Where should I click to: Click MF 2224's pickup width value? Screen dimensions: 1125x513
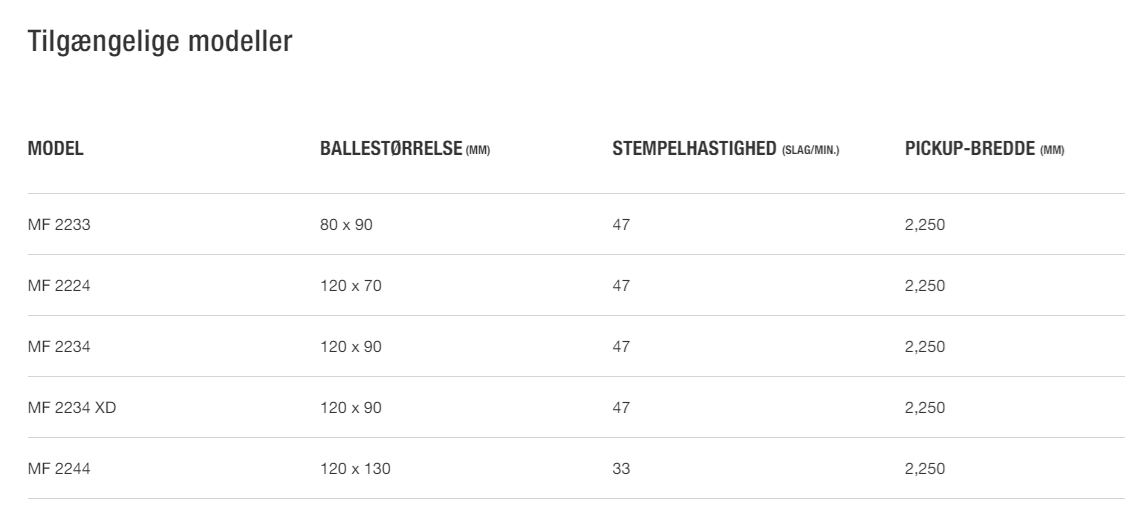(925, 286)
